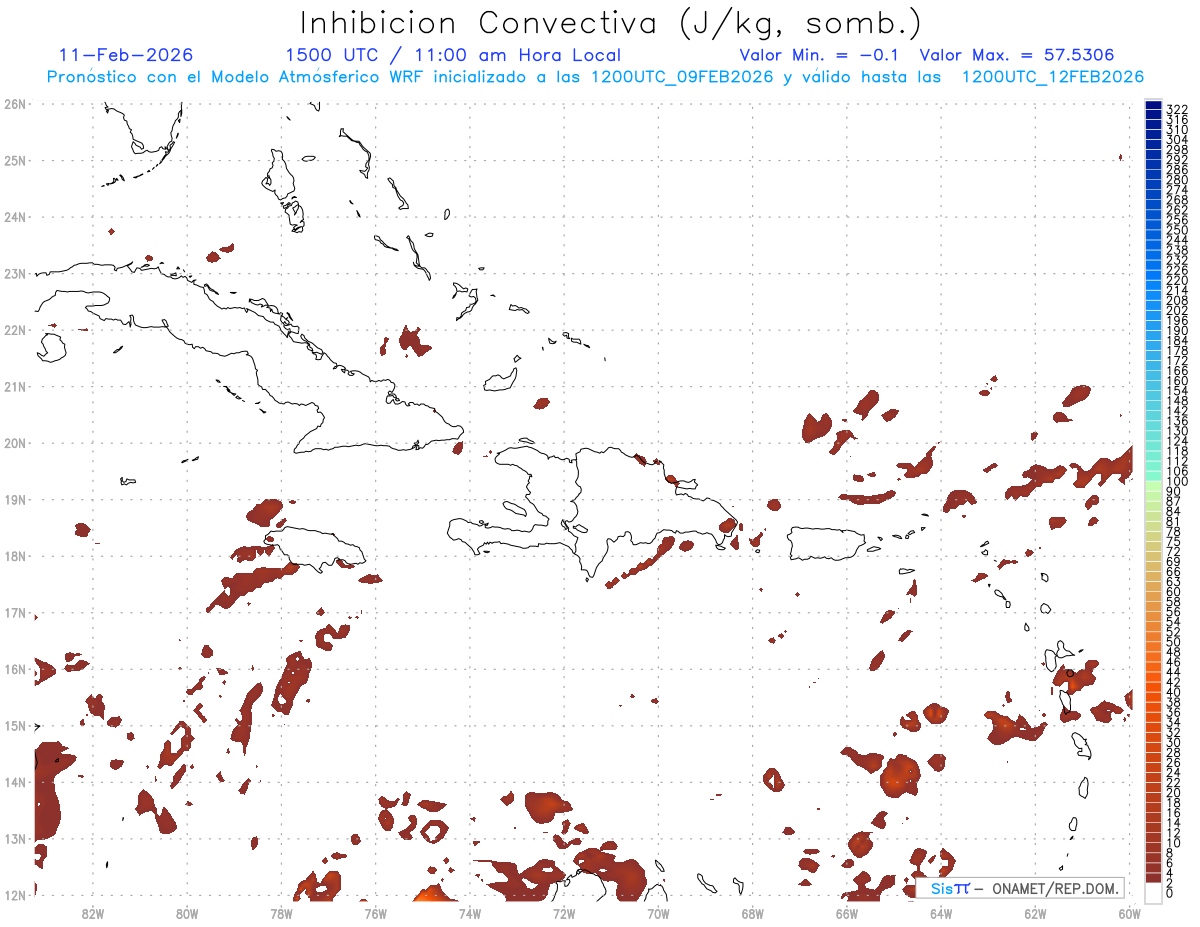Click the 76W longitude label

pos(376,913)
